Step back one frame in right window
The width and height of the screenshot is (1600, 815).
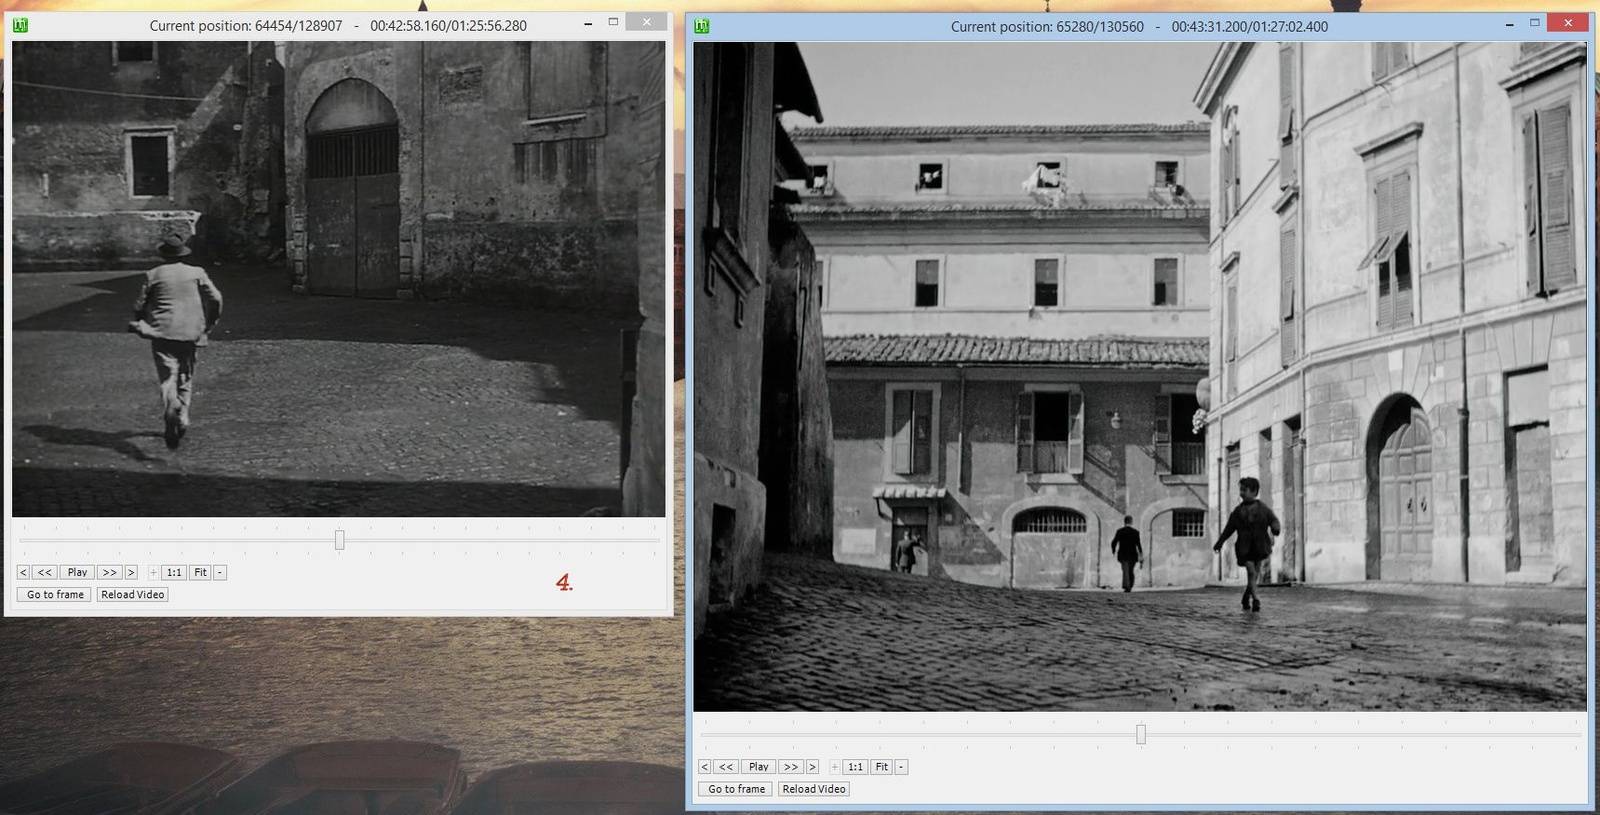[705, 767]
